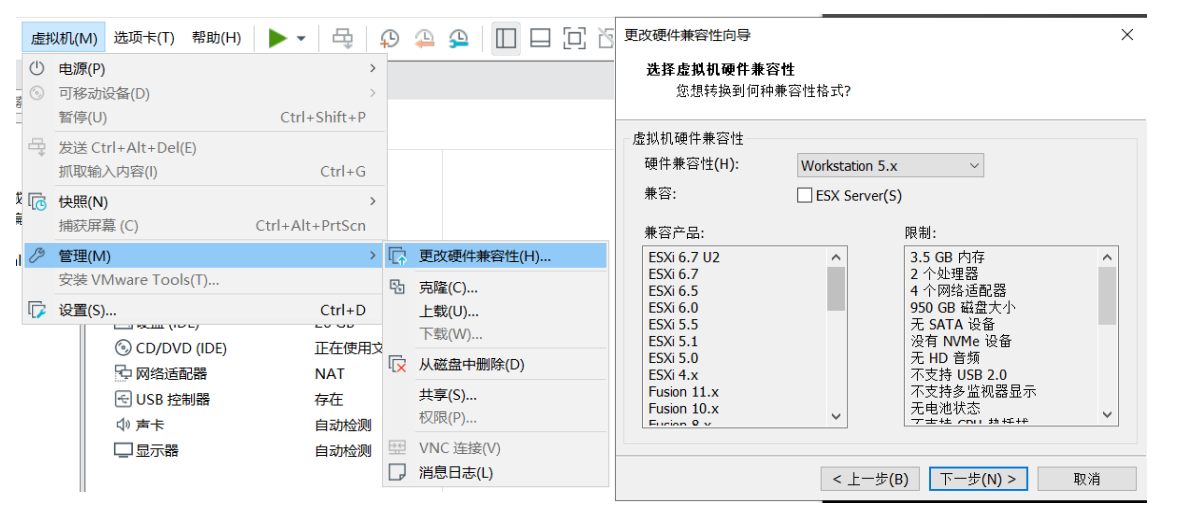
Task: Click the wrench icon beside 管理(M)
Action: point(37,256)
